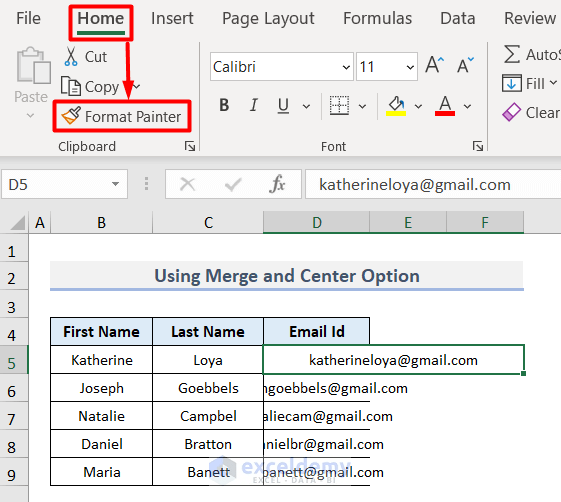Select the title Using Merge and Center Option

click(x=287, y=276)
